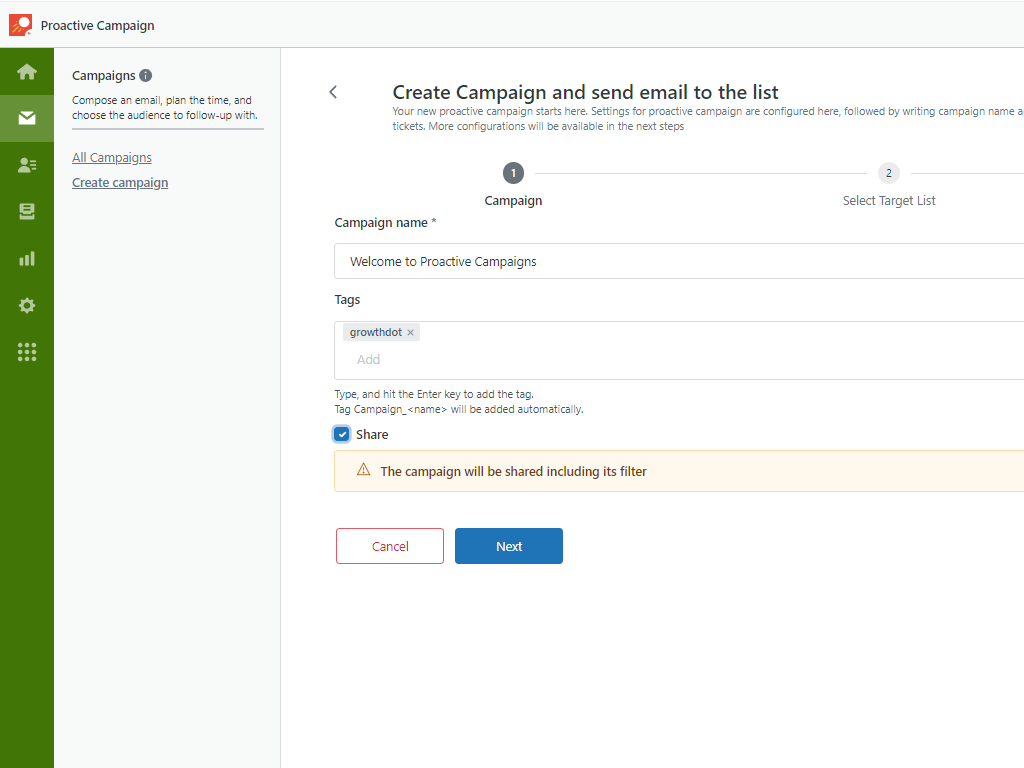This screenshot has width=1024, height=768.
Task: Open the Create campaign link
Action: tap(120, 183)
